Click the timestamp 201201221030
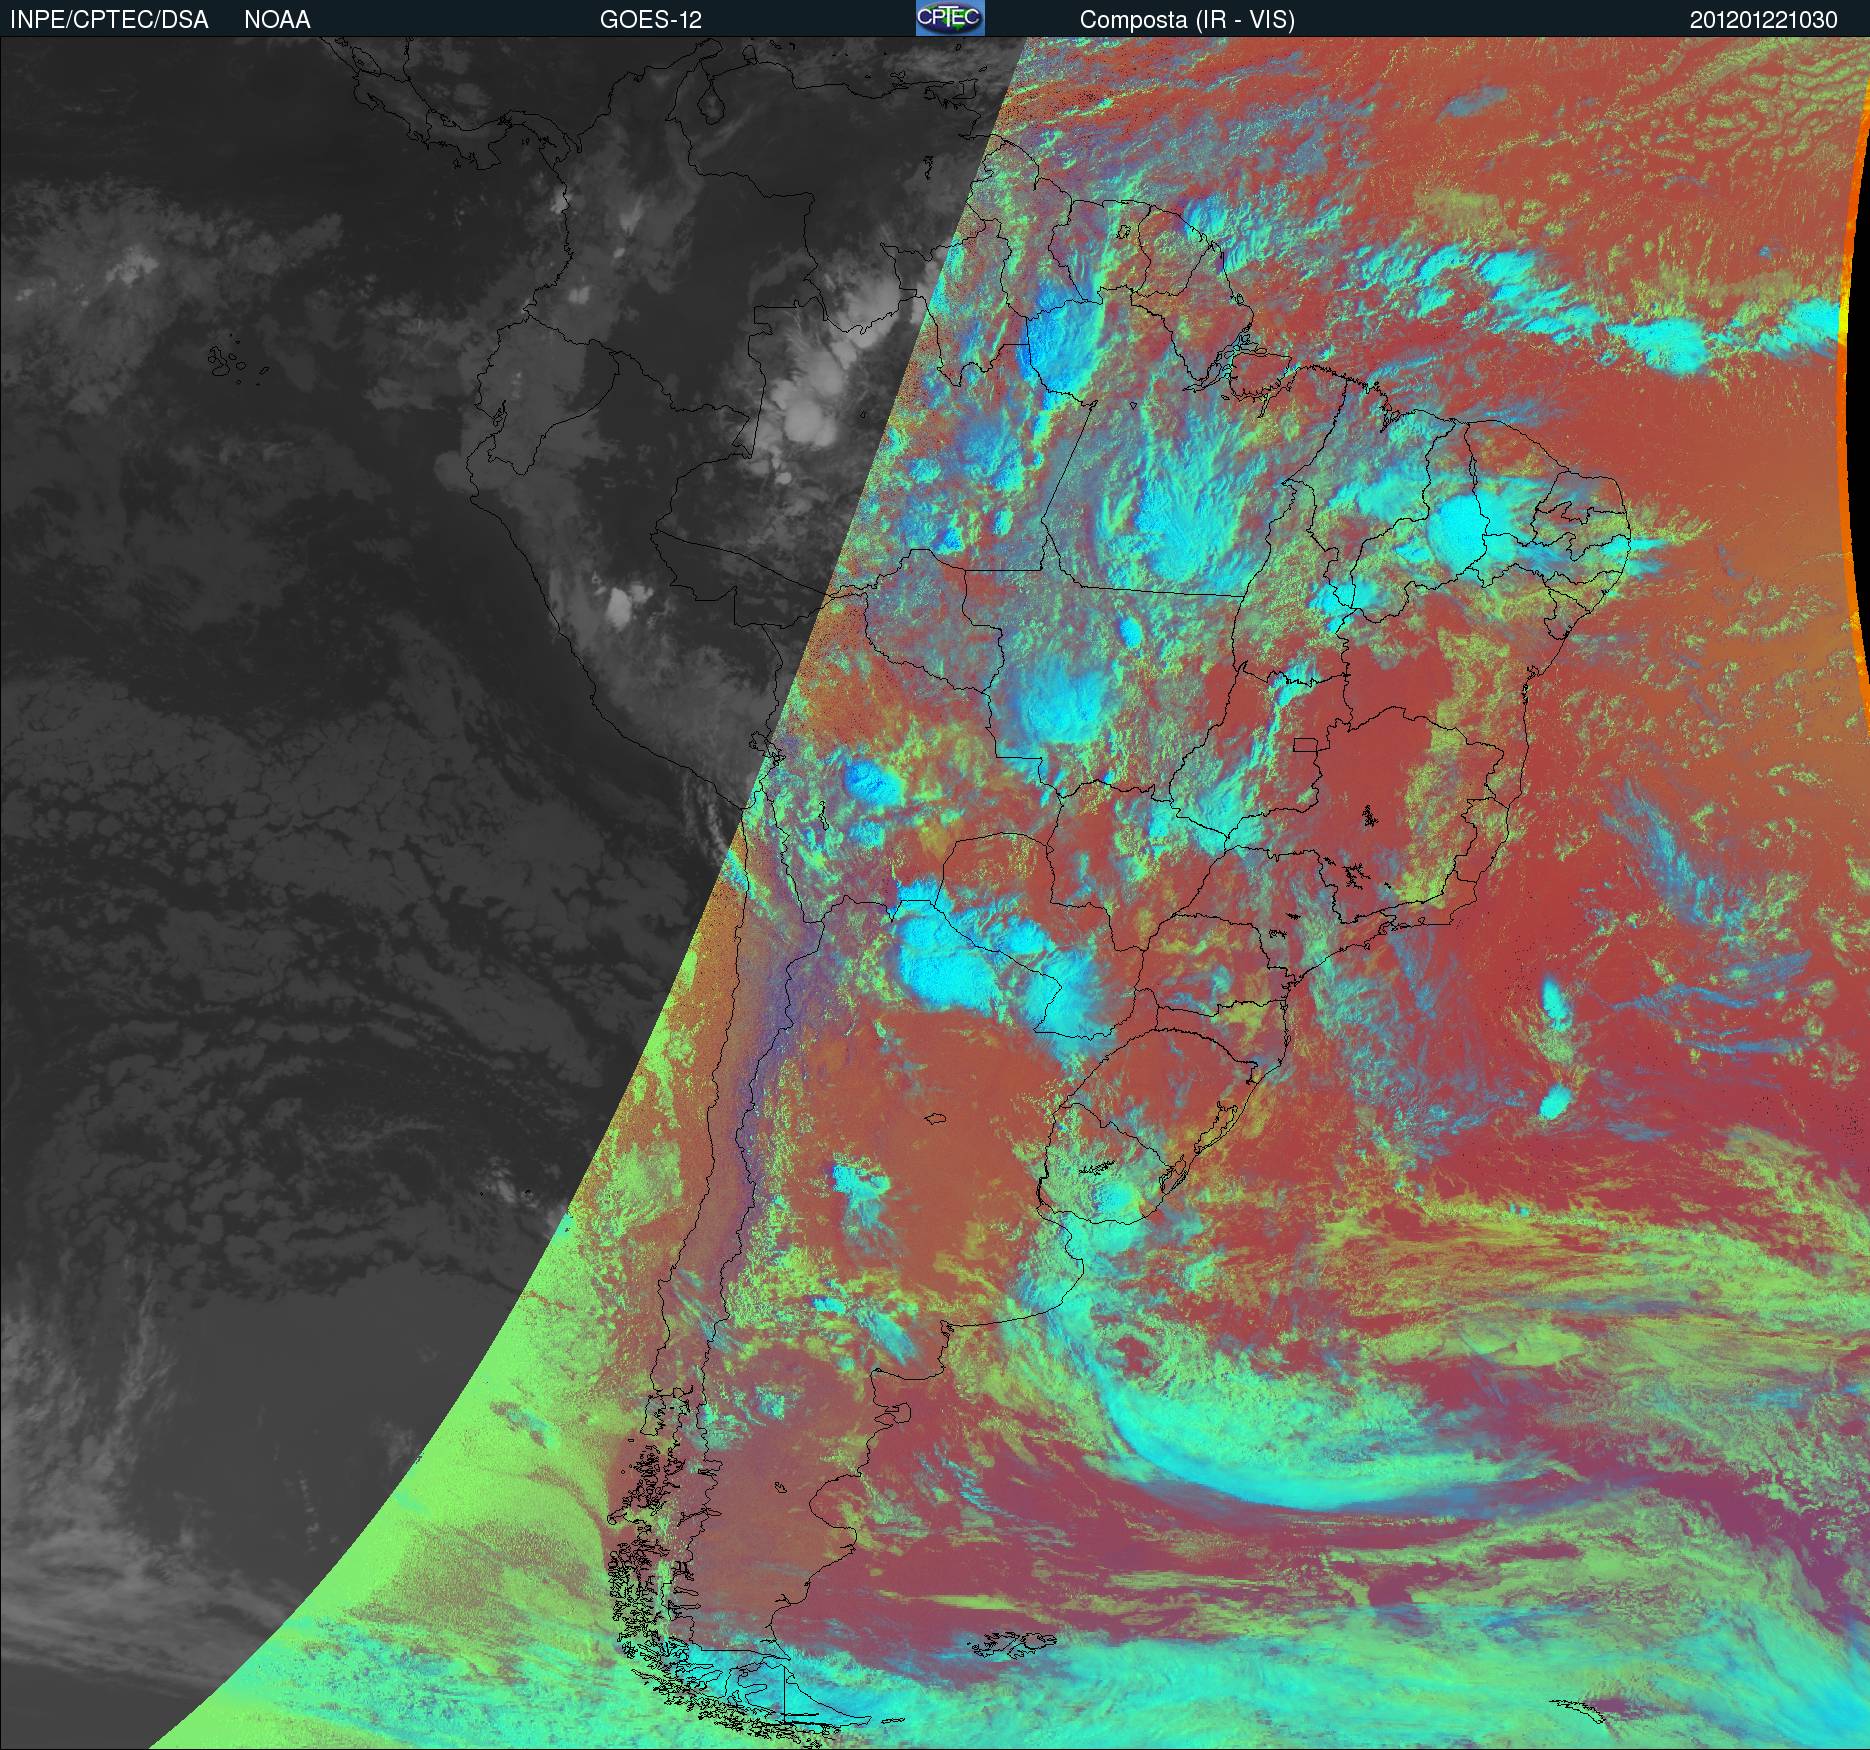The image size is (1870, 1750). point(1764,20)
